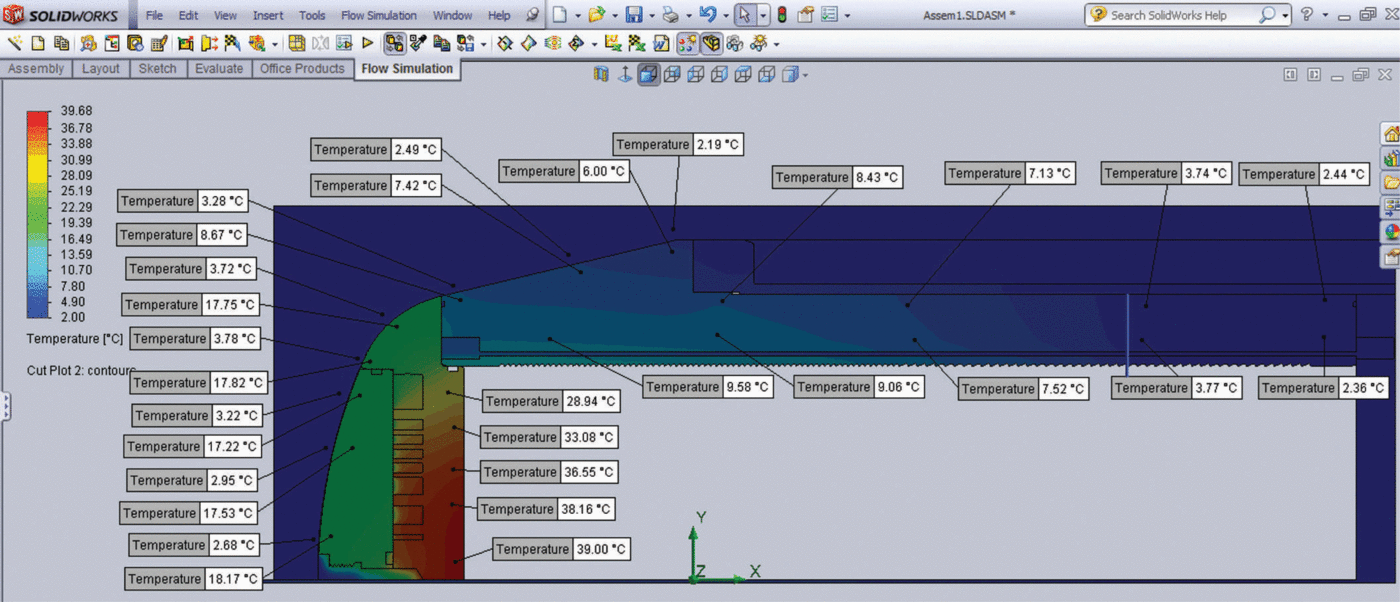Click the checkered flag goals icon
This screenshot has height=602, width=1400.
[233, 44]
